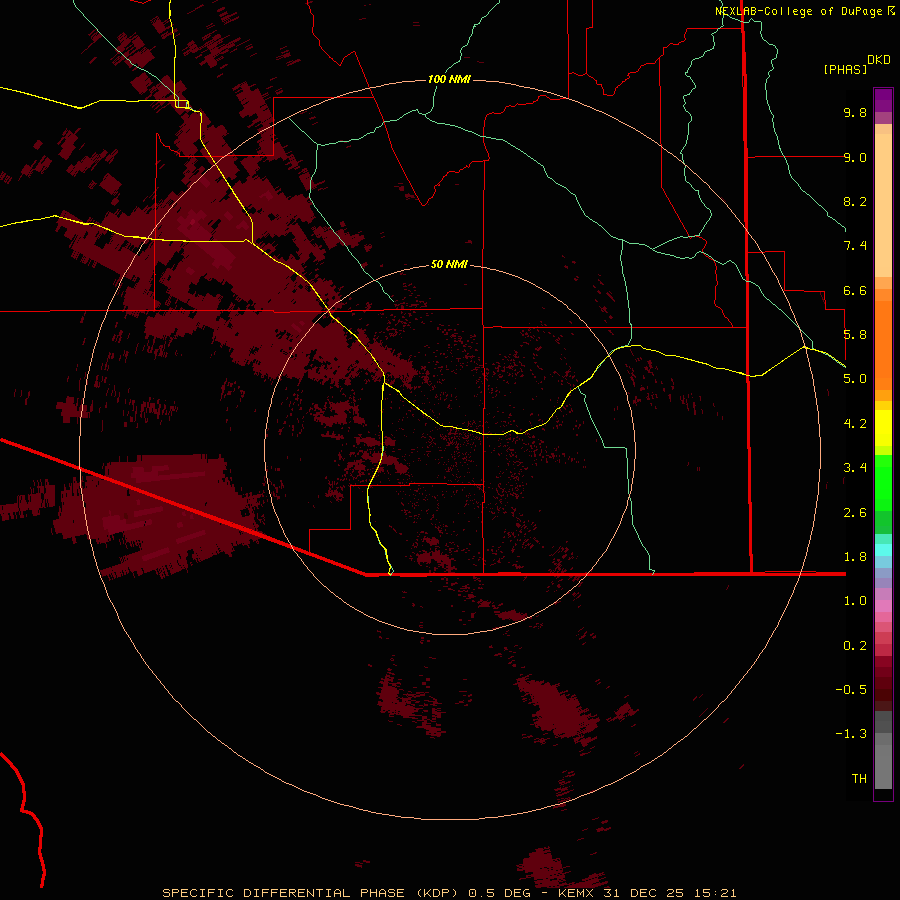This screenshot has height=900, width=900.
Task: Click the 50 NMI range ring label
Action: 449,264
